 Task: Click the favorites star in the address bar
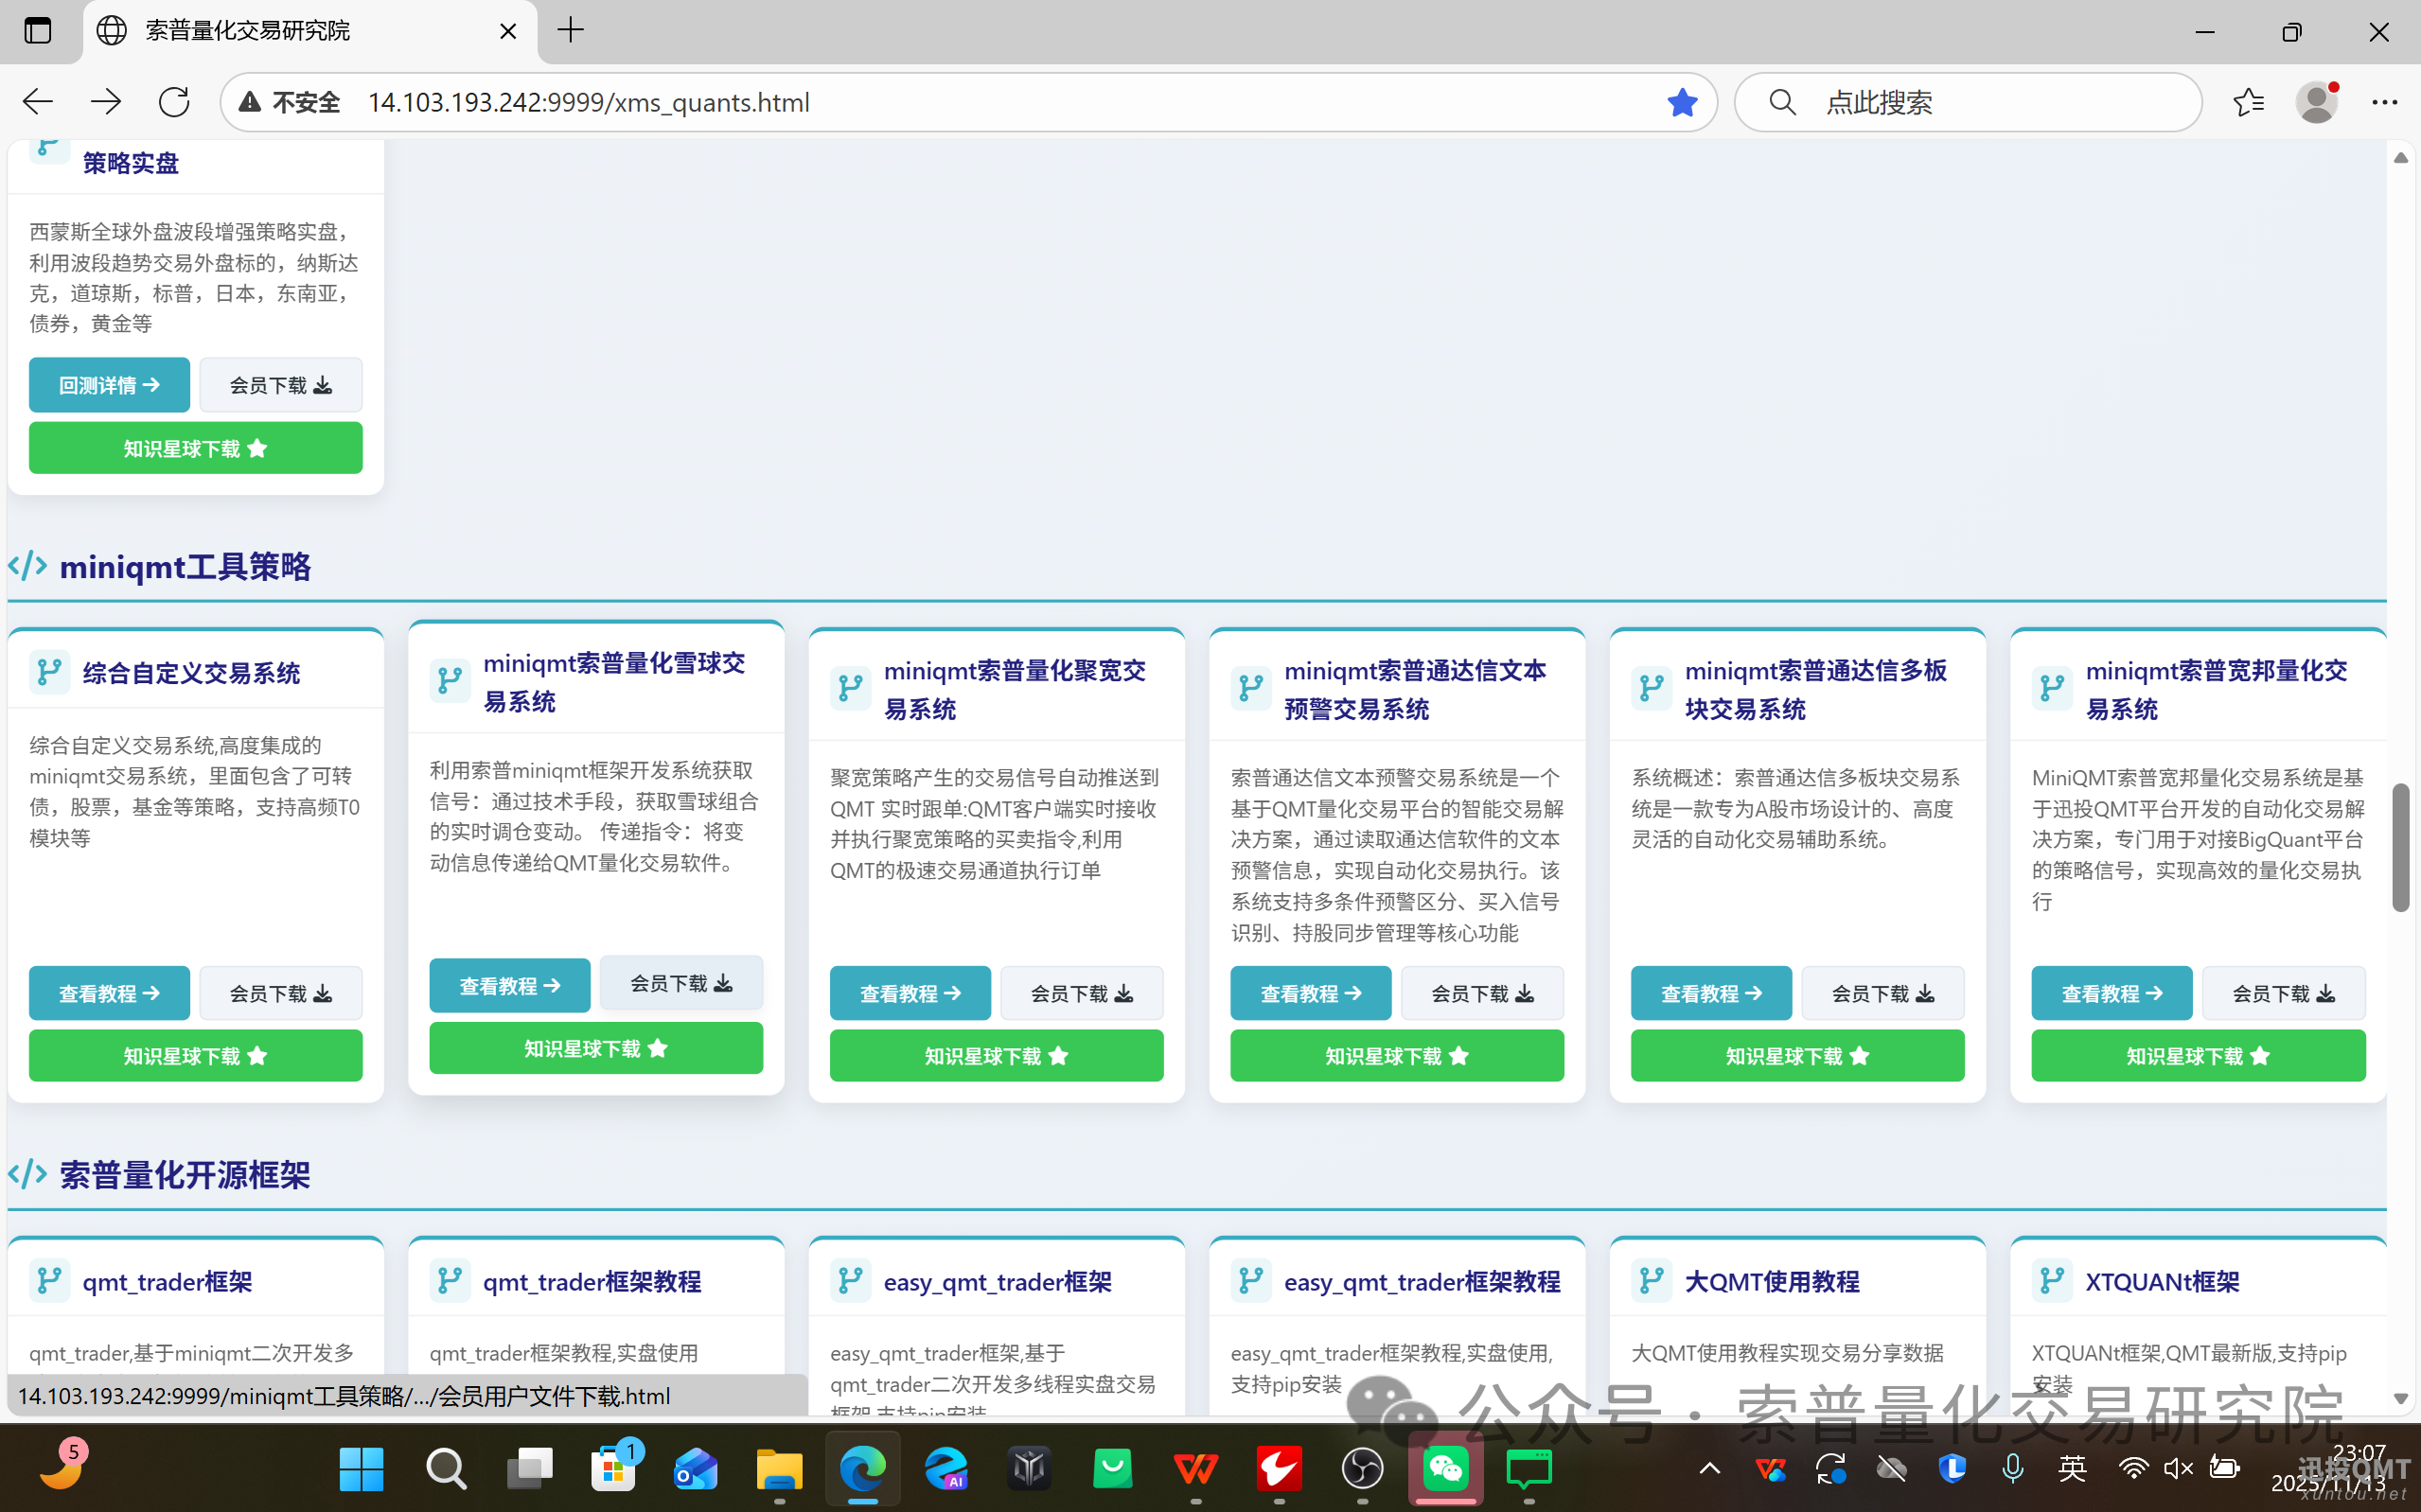point(1683,101)
